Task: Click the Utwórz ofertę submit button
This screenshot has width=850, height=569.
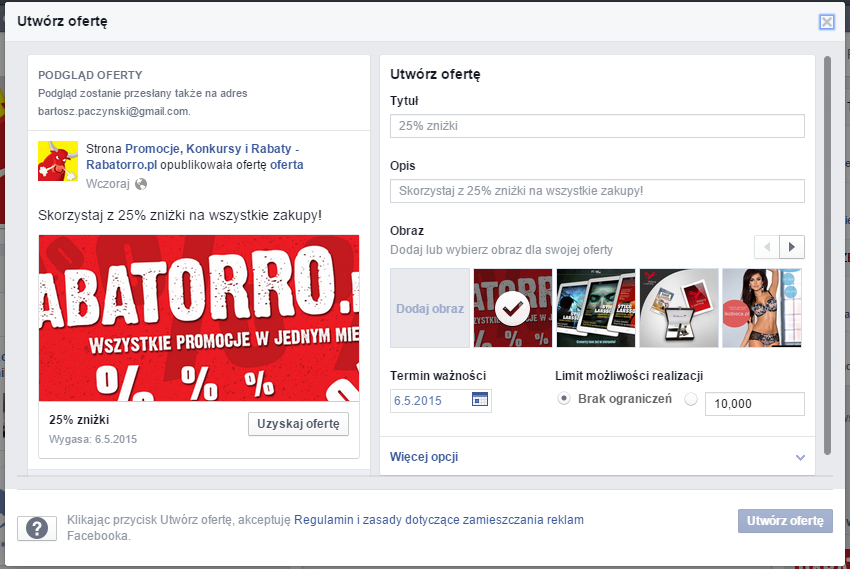Action: pos(785,521)
